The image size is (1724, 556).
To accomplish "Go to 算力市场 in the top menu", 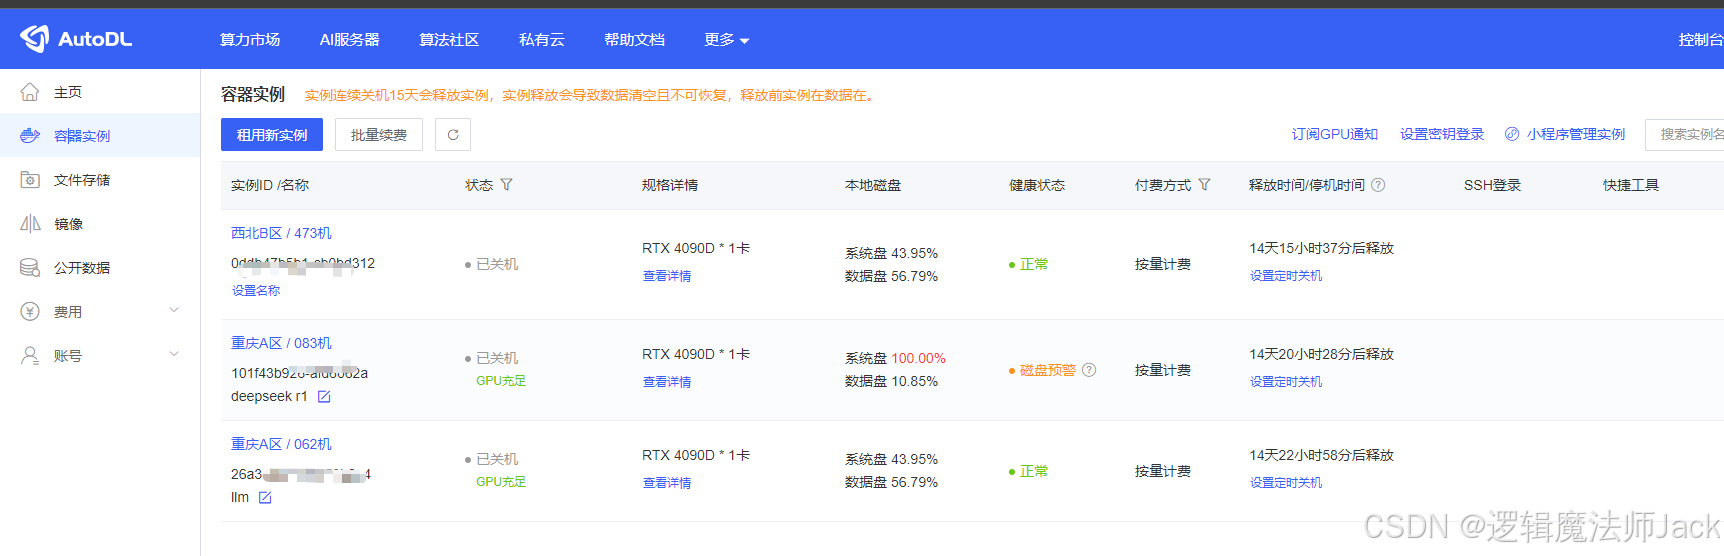I will [250, 40].
